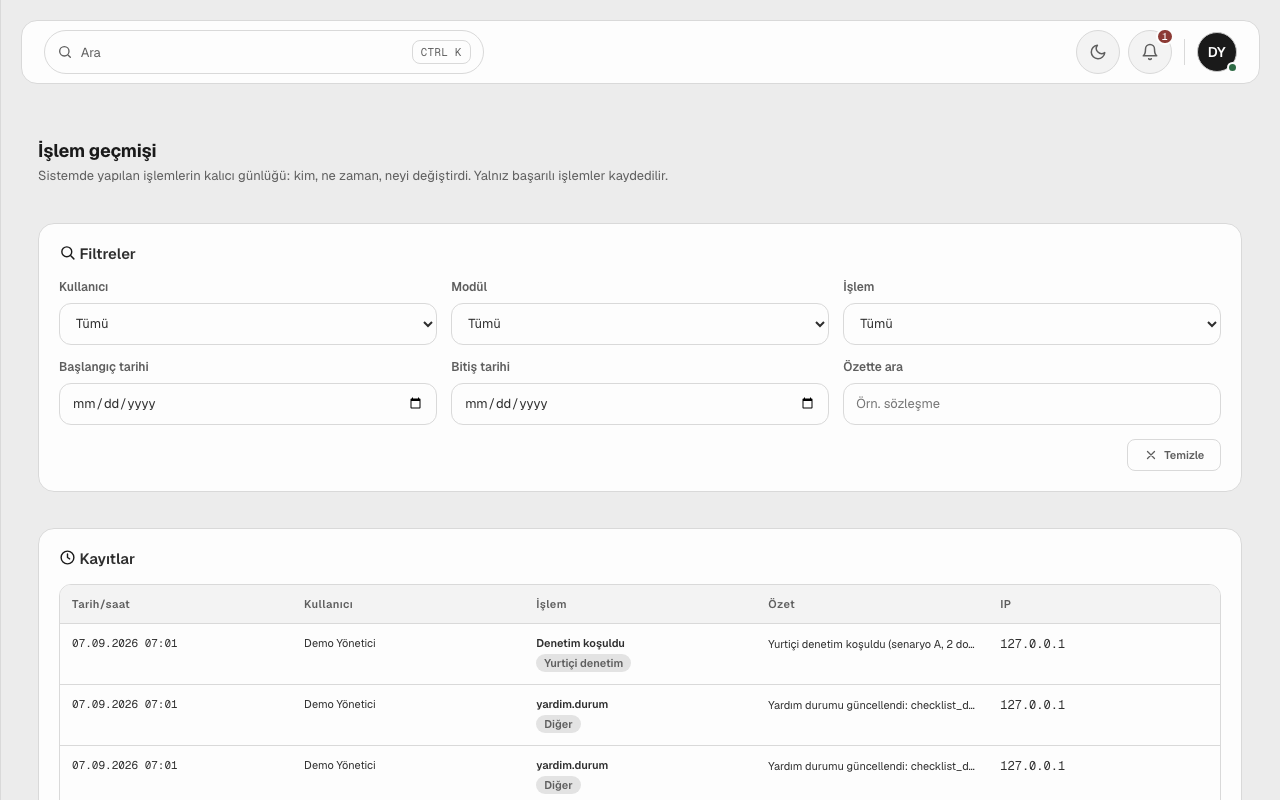Image resolution: width=1280 pixels, height=800 pixels.
Task: Open the Modül dropdown
Action: point(640,324)
